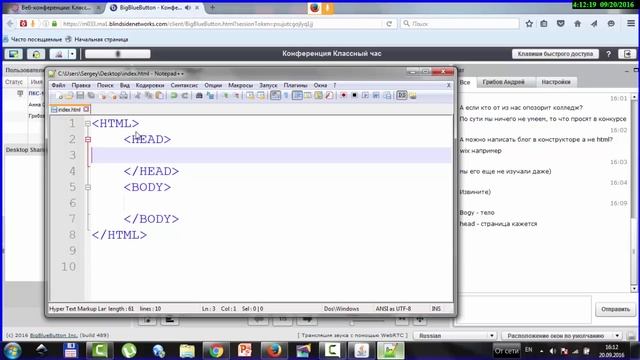Click the black Stop recording macro icon

[354, 96]
